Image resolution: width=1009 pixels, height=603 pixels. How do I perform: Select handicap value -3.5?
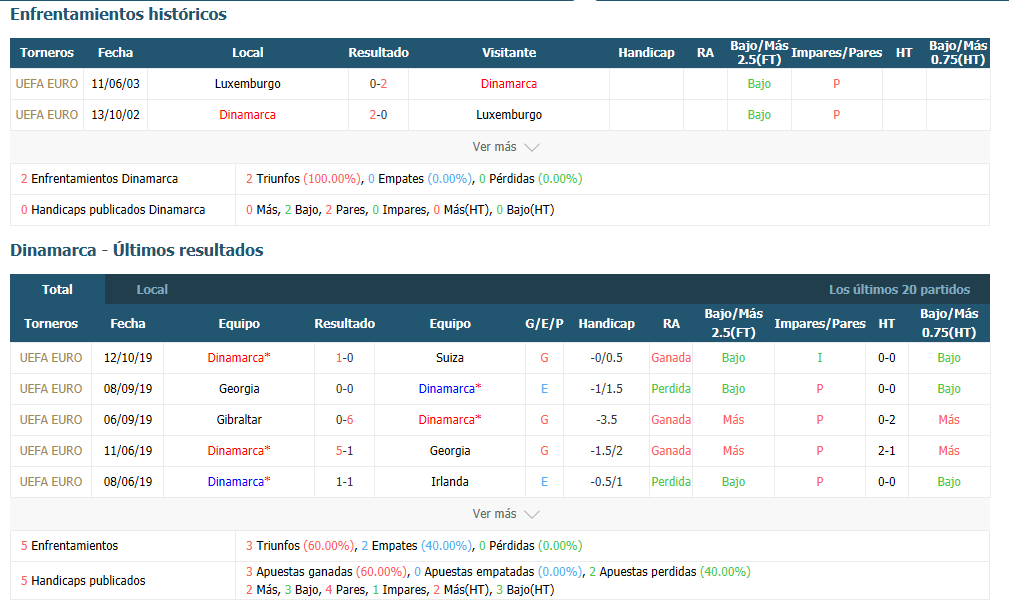click(606, 420)
